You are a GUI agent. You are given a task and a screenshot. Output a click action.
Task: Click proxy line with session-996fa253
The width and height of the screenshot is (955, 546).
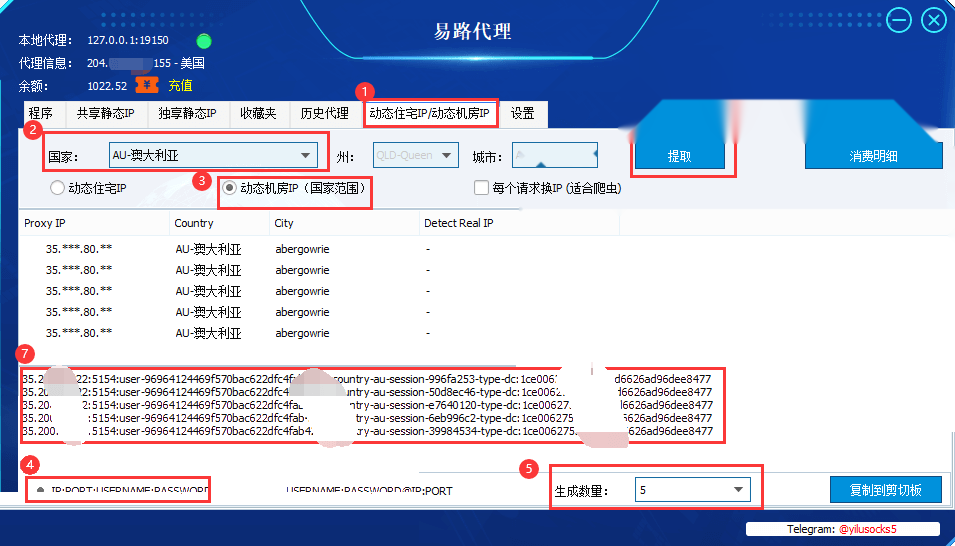tap(367, 379)
